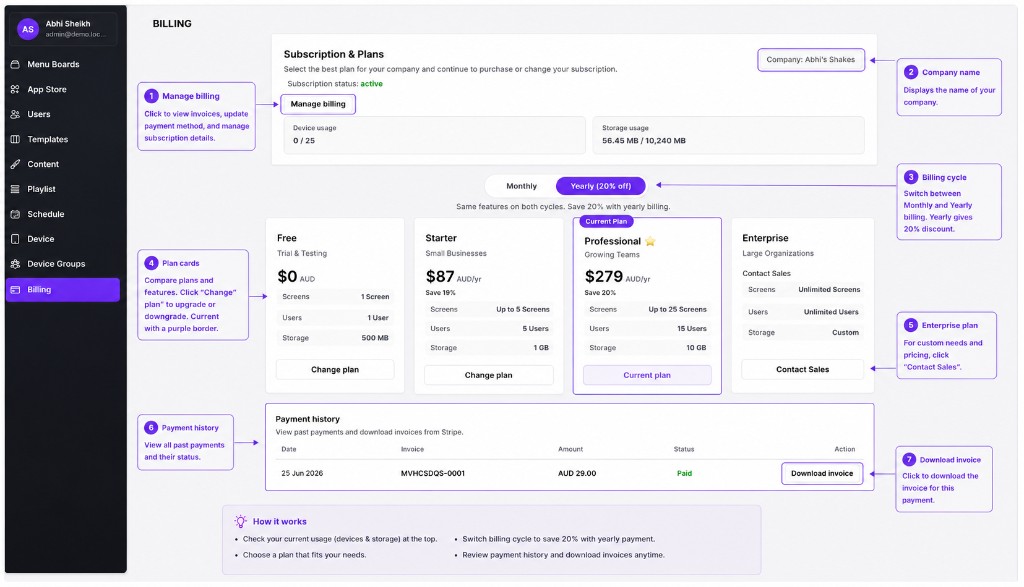Click the 'How it works' heading
This screenshot has height=587, width=1024.
[x=280, y=522]
